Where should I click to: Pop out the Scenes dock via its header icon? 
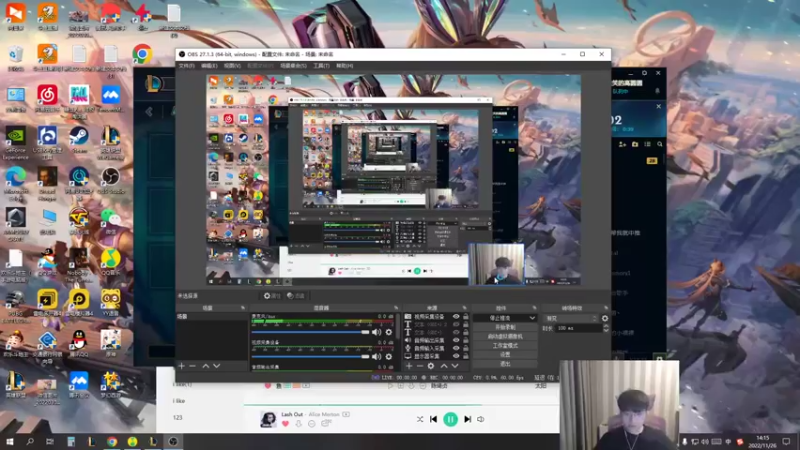click(243, 308)
